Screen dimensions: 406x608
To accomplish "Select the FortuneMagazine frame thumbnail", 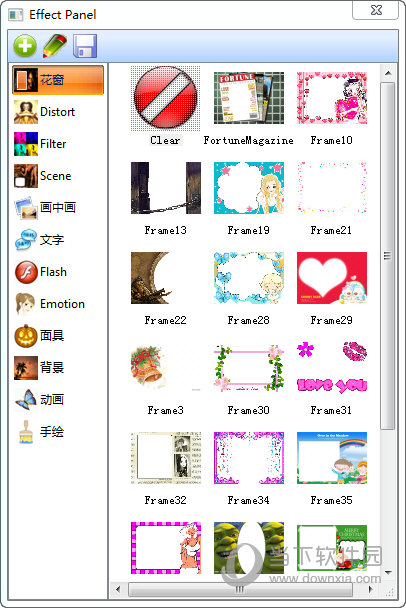I will point(249,98).
